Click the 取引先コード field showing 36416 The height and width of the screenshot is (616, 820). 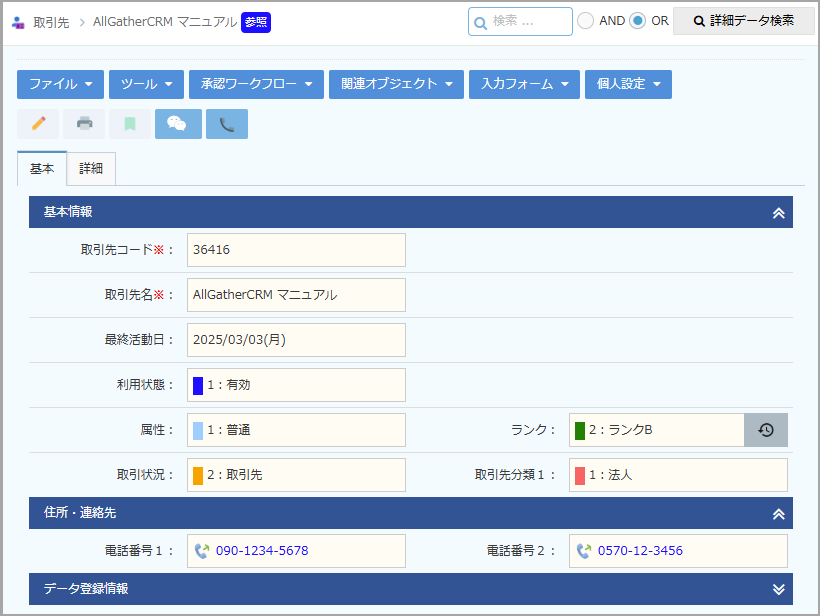pyautogui.click(x=296, y=250)
